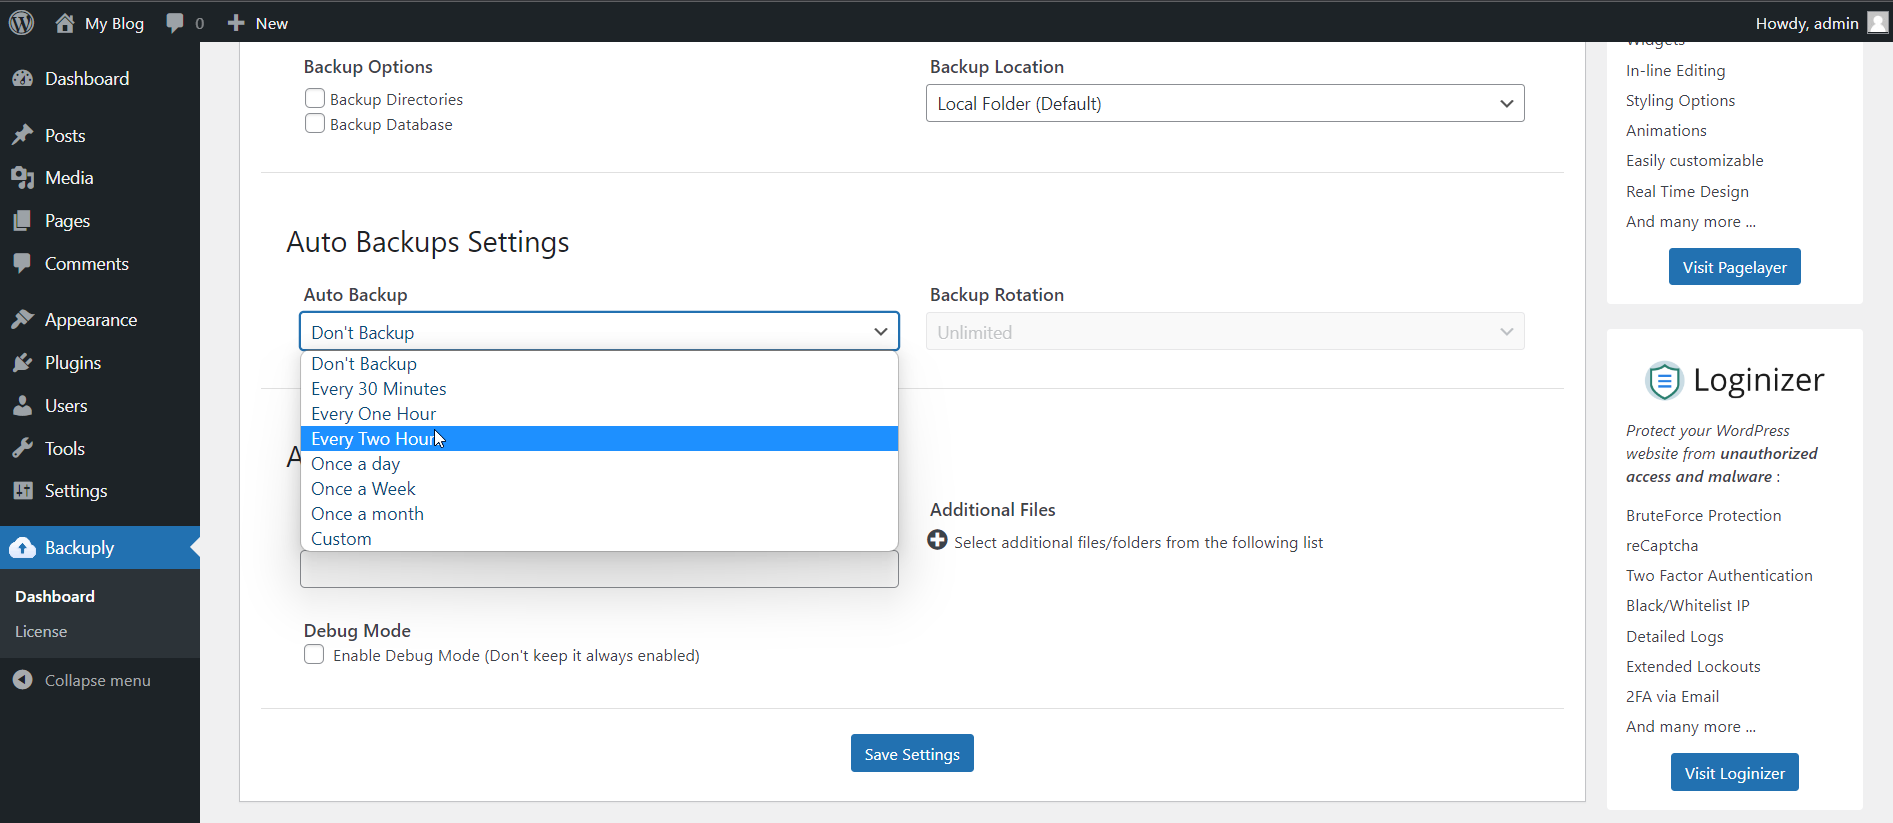Click reCaptcha feature text
The height and width of the screenshot is (823, 1893).
(x=1662, y=545)
